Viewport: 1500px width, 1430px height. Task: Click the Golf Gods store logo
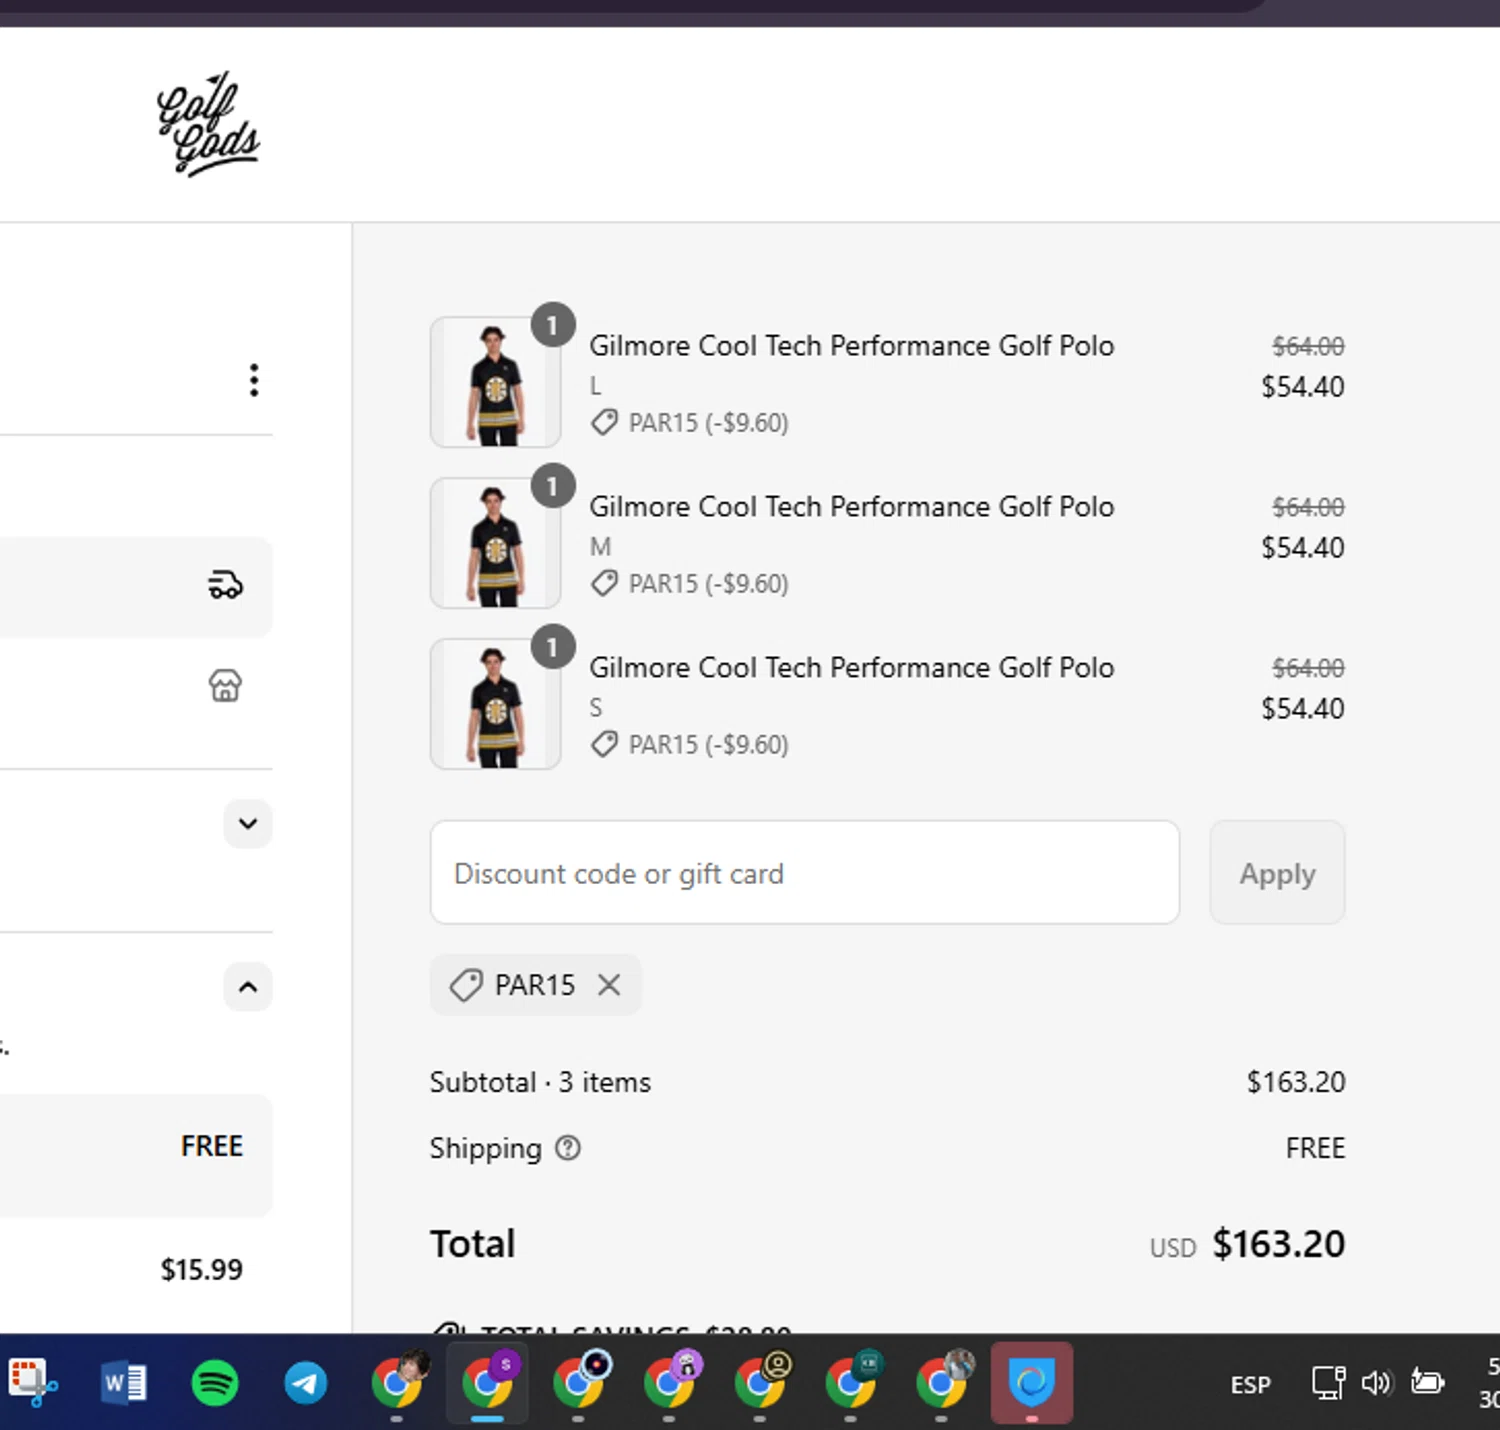coord(208,124)
